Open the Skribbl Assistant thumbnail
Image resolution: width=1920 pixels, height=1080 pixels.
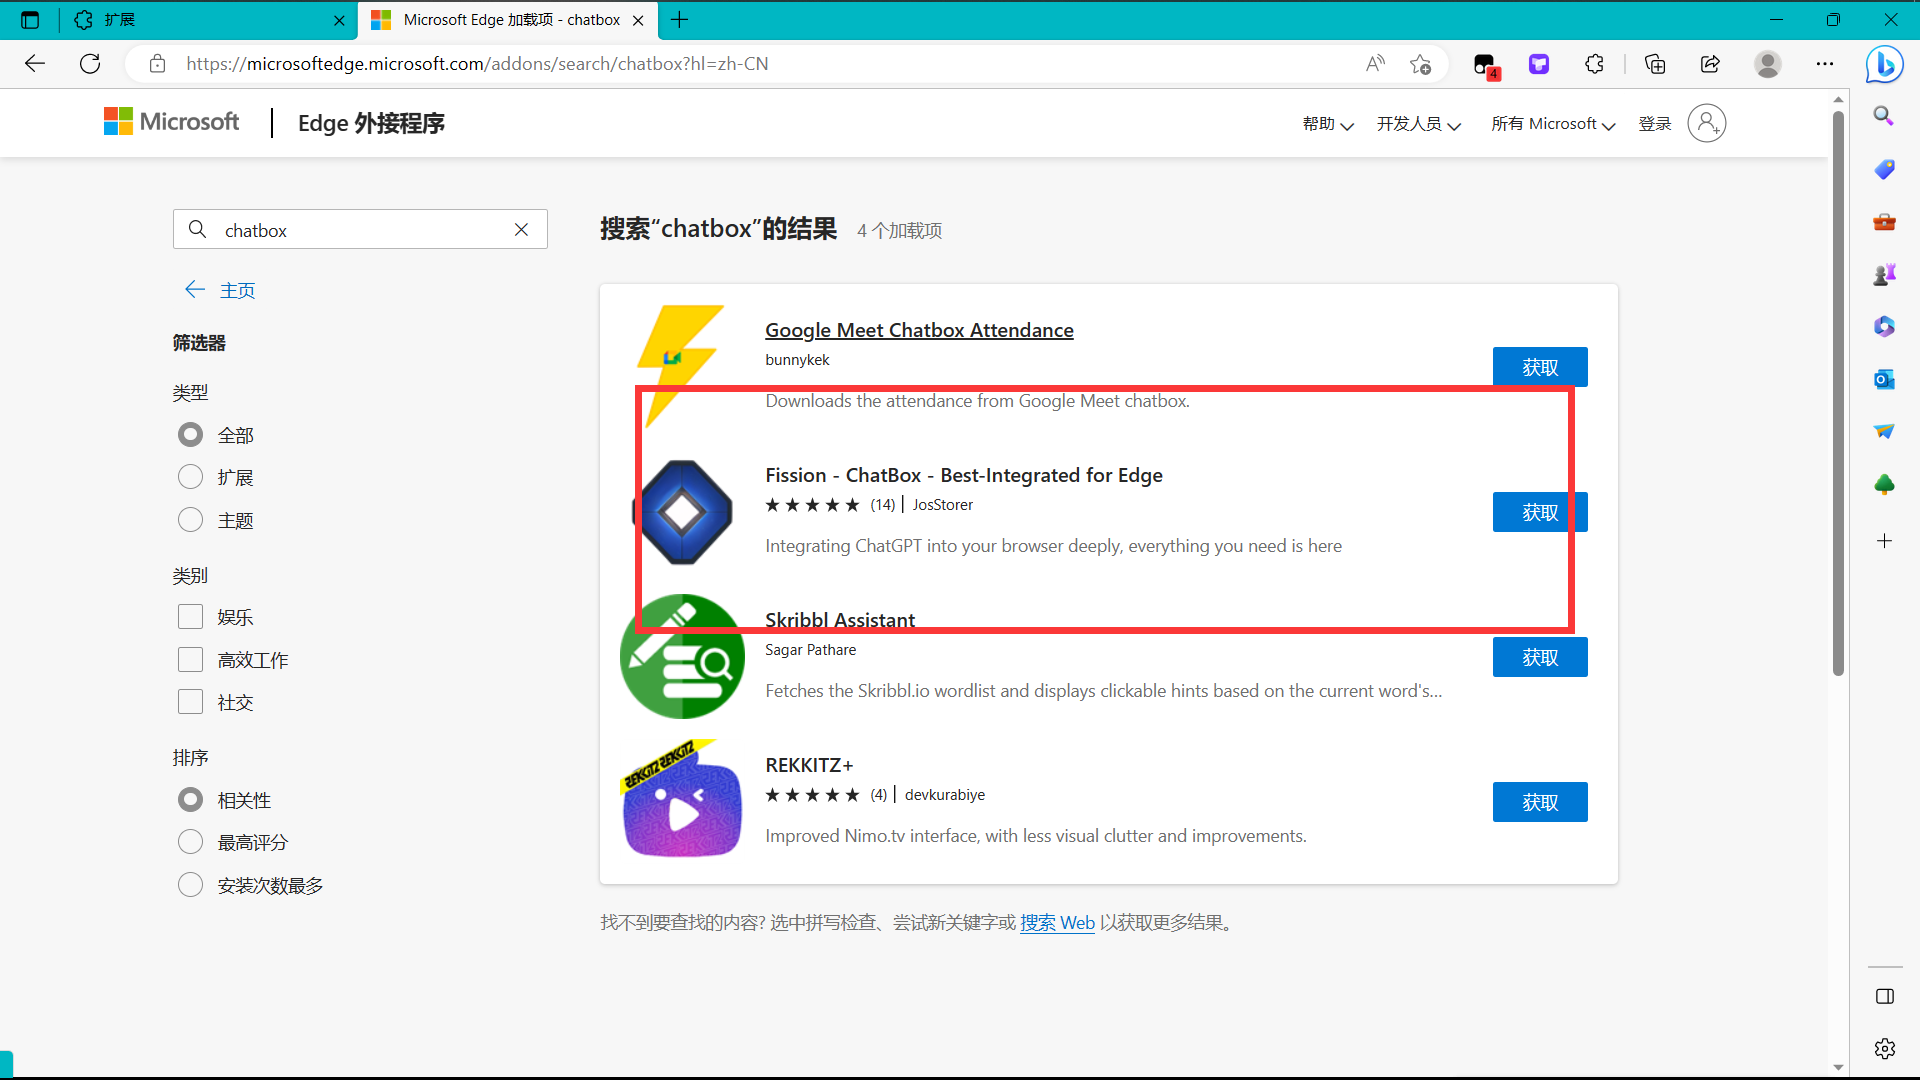pyautogui.click(x=682, y=657)
